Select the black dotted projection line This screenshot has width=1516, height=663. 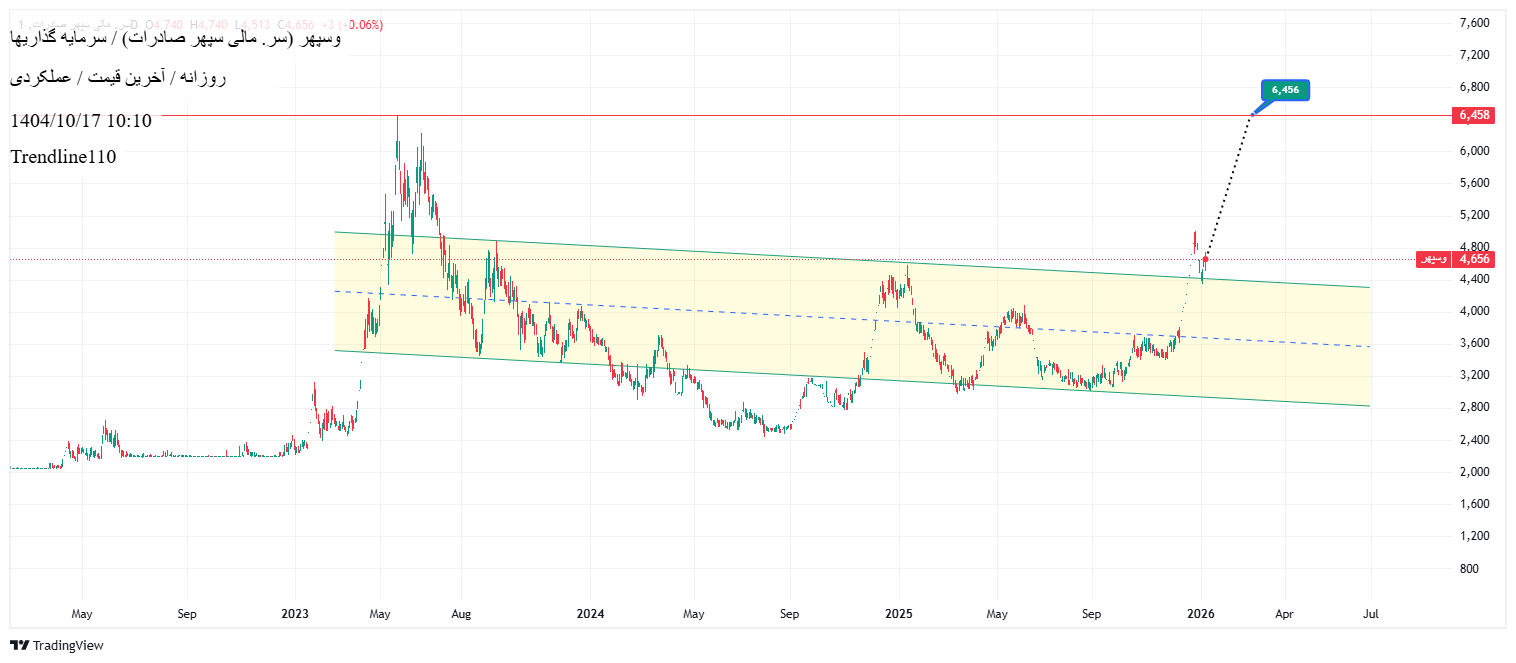(x=1228, y=185)
